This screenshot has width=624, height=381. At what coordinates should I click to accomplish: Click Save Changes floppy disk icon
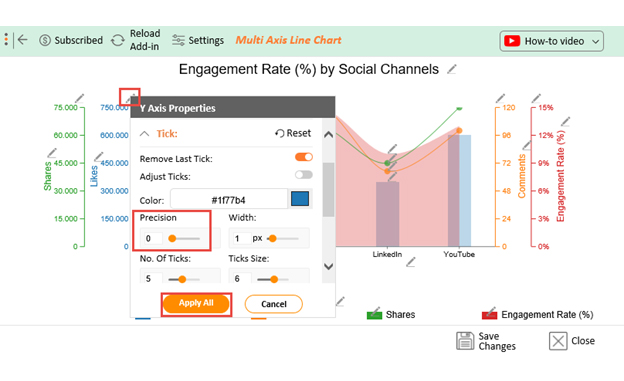(x=465, y=341)
